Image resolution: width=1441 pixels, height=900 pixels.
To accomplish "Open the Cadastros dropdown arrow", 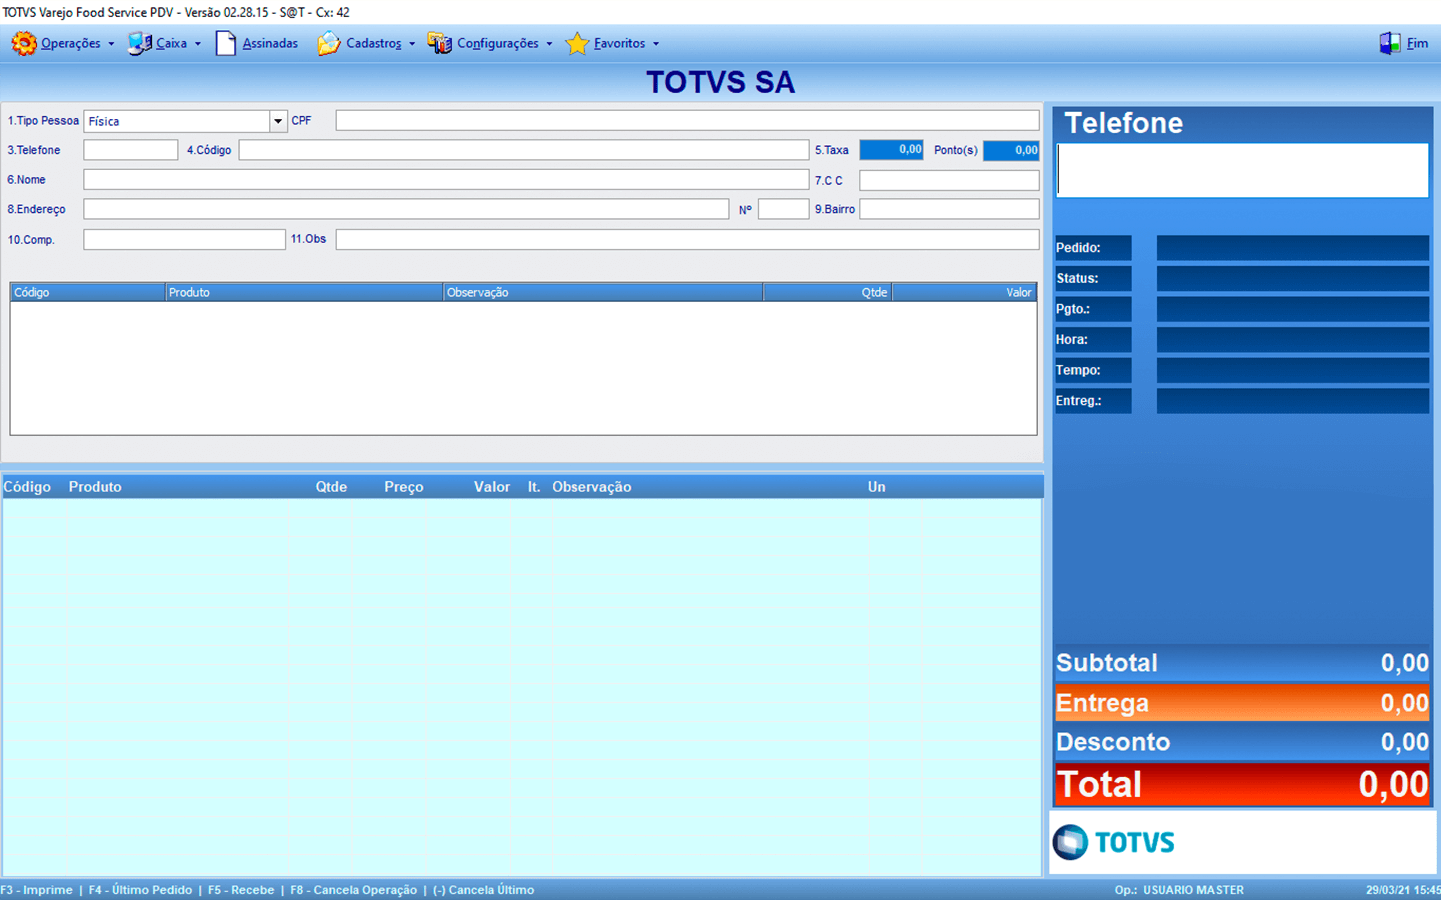I will coord(412,44).
